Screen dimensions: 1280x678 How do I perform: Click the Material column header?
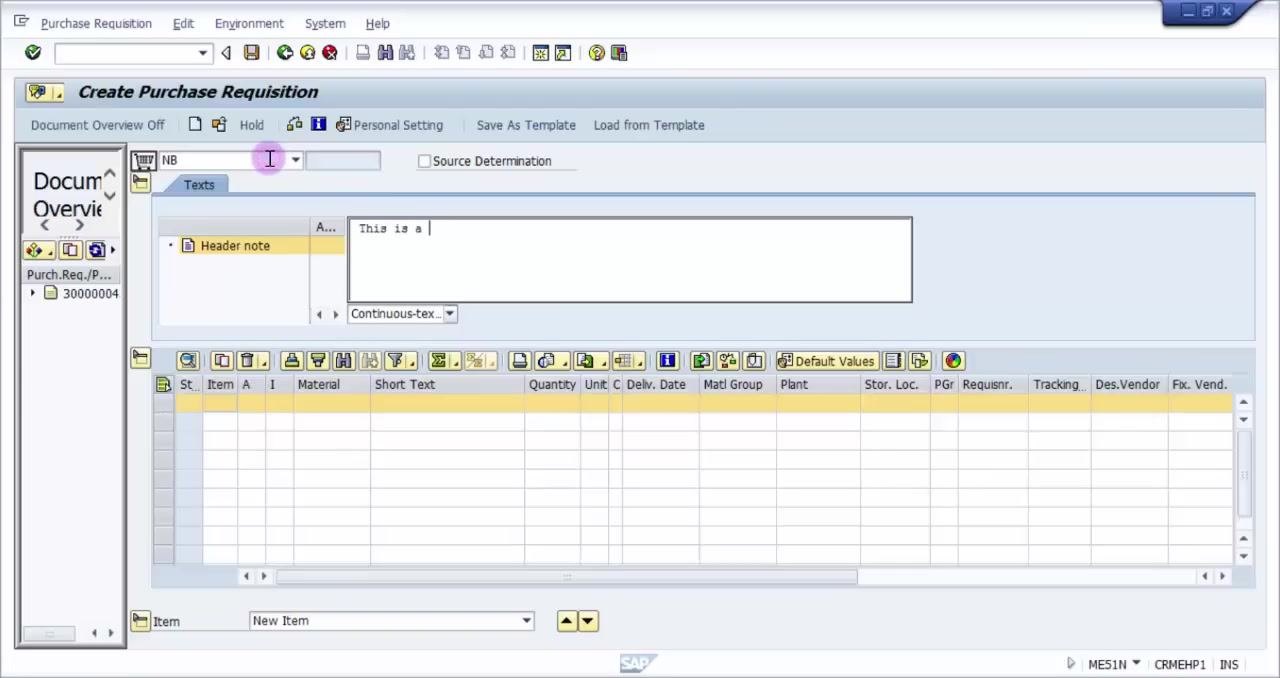point(332,385)
